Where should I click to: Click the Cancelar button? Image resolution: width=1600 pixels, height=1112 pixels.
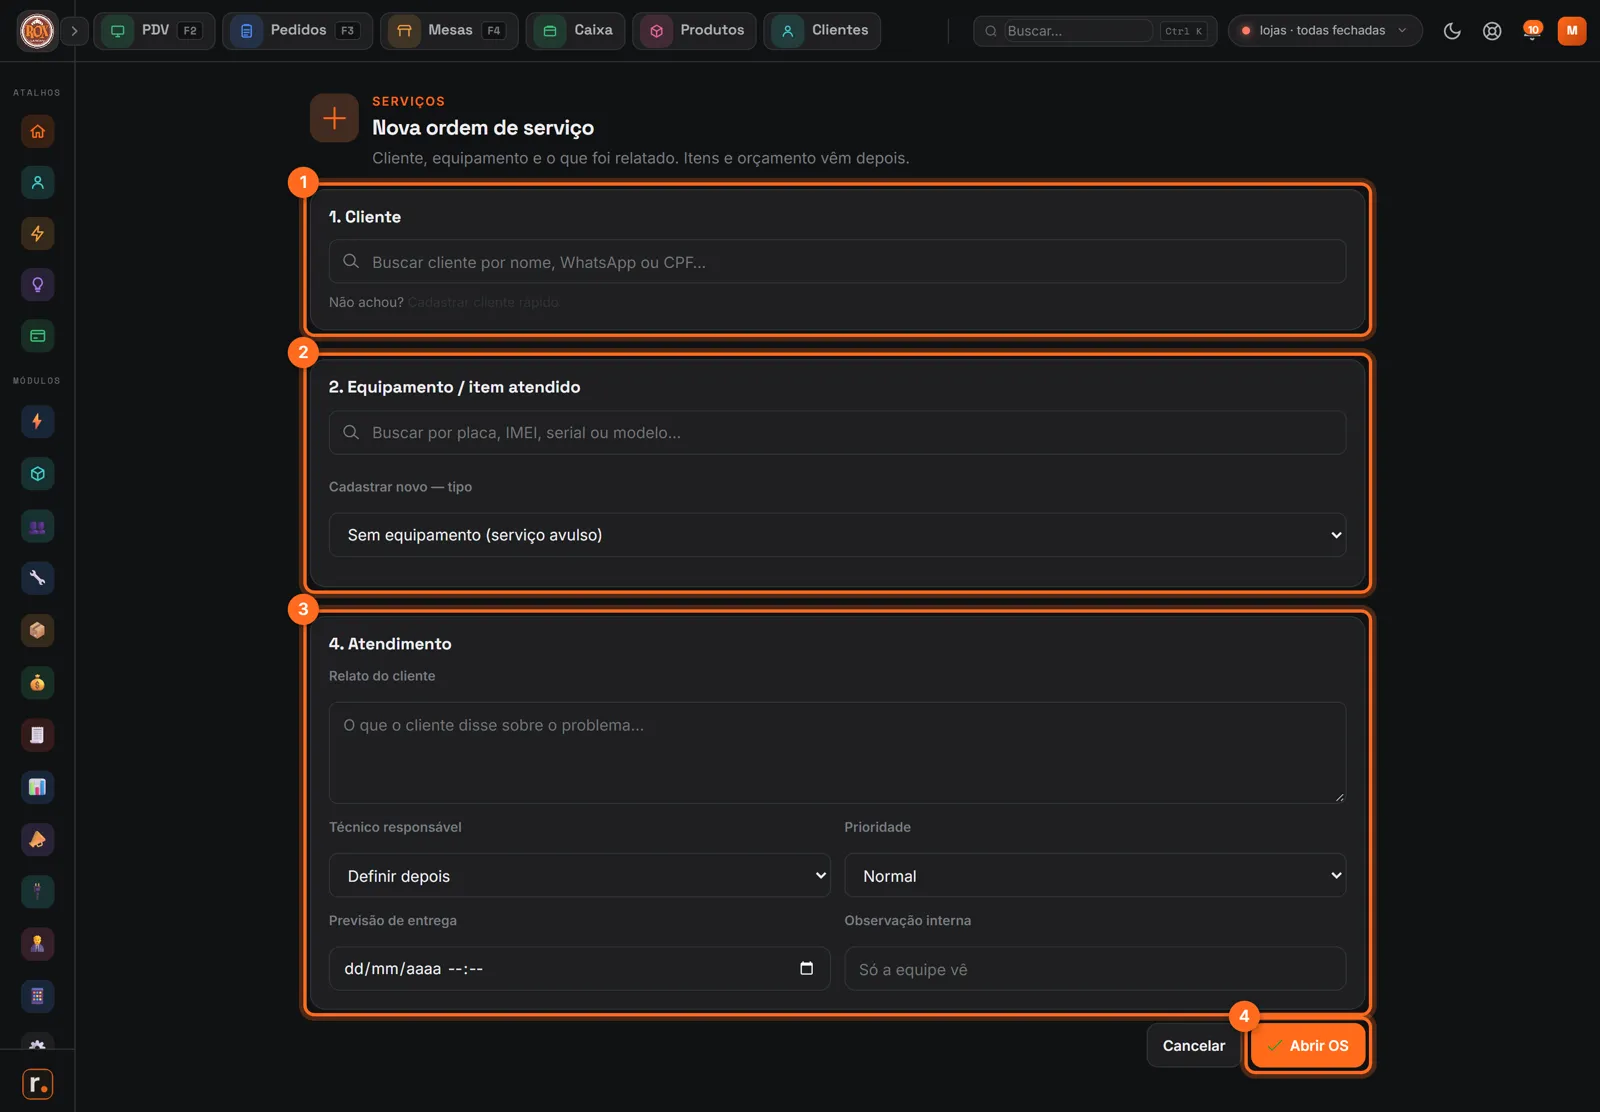pyautogui.click(x=1194, y=1046)
